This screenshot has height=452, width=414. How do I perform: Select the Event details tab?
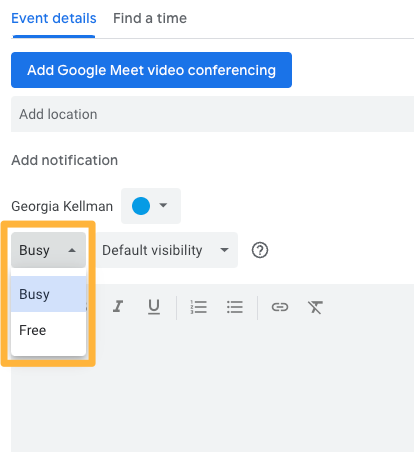(54, 18)
